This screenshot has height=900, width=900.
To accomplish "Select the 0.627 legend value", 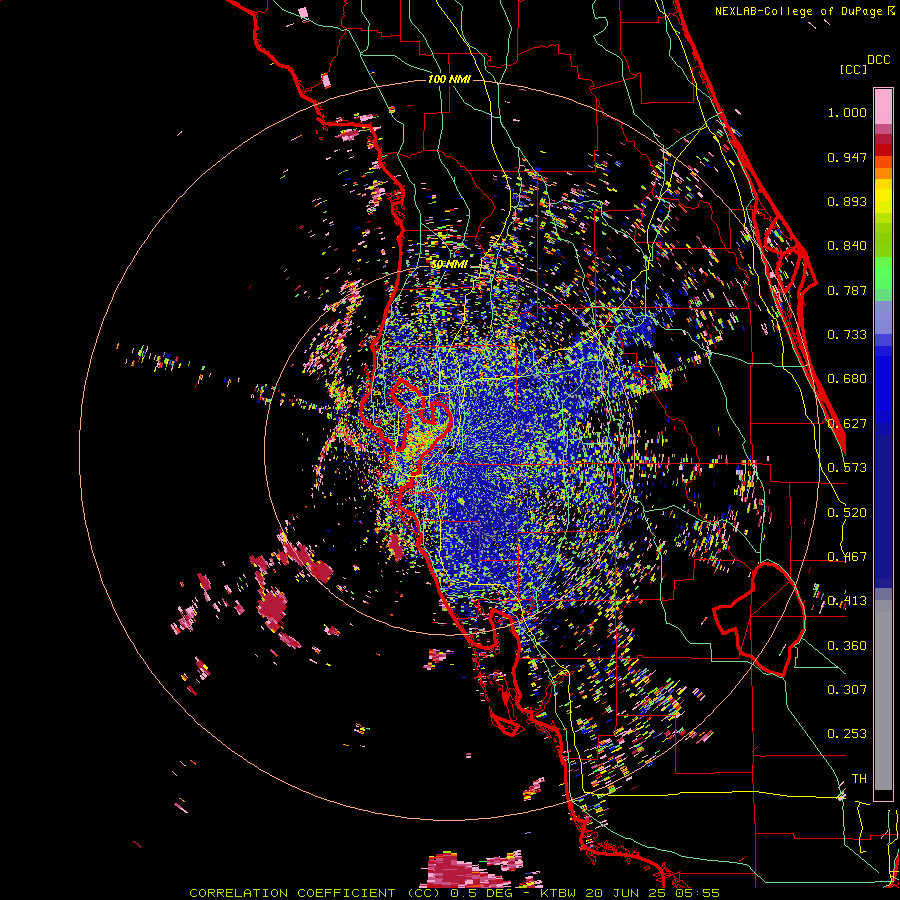I will coord(847,424).
